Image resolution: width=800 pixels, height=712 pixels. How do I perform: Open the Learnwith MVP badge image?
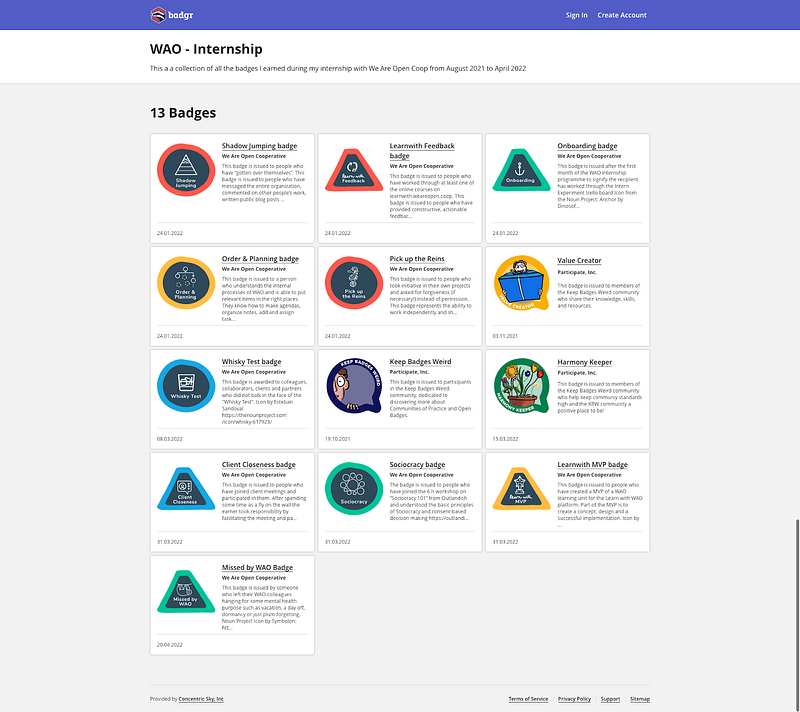click(521, 489)
